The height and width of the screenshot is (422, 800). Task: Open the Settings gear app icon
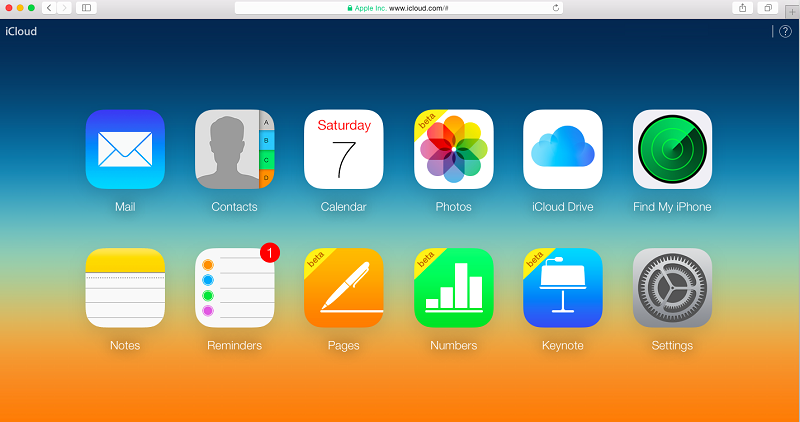(672, 288)
